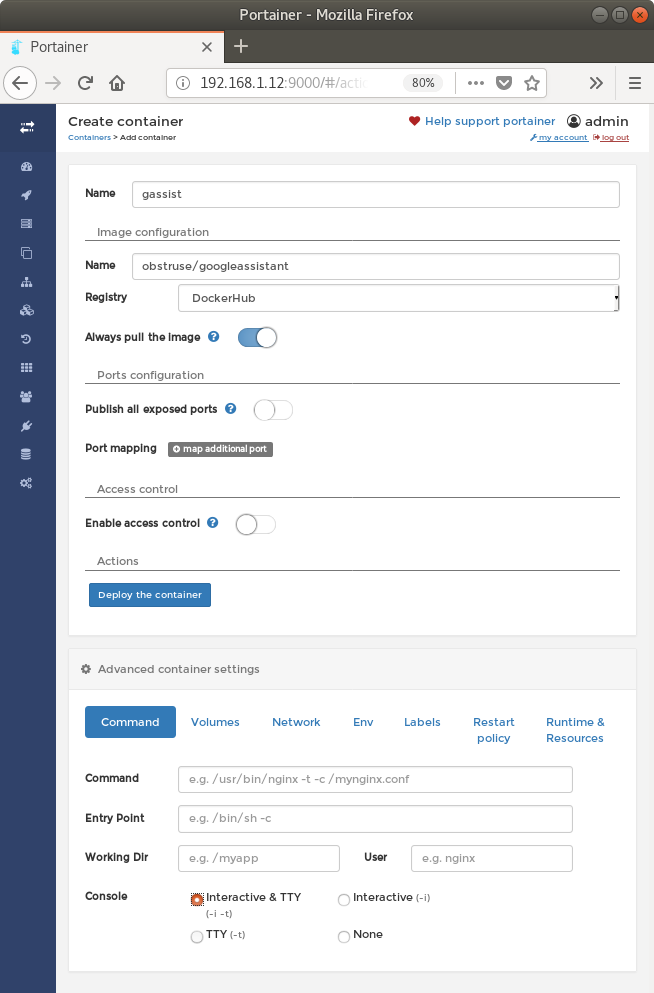654x993 pixels.
Task: Open page actions three-dot menu
Action: click(x=475, y=83)
